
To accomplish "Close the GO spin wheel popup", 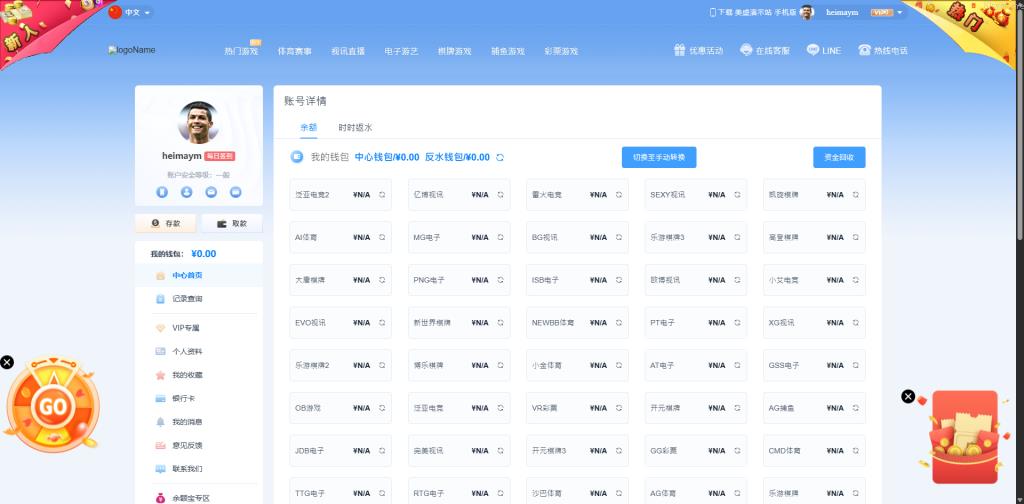I will pos(7,362).
